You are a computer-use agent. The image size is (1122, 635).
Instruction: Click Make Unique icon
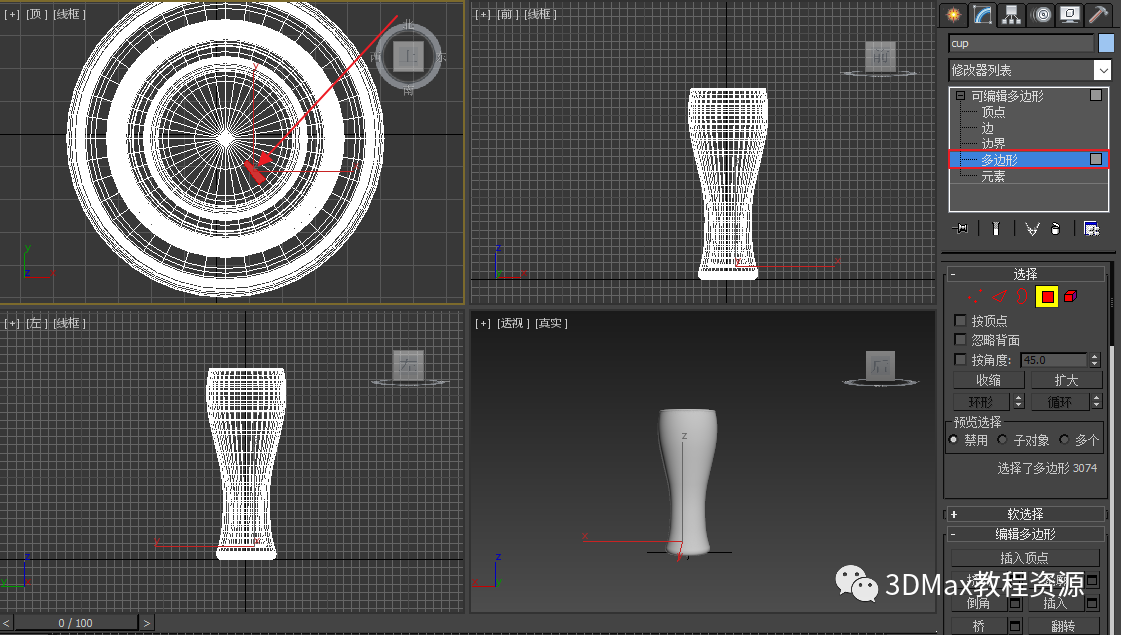pyautogui.click(x=1032, y=228)
